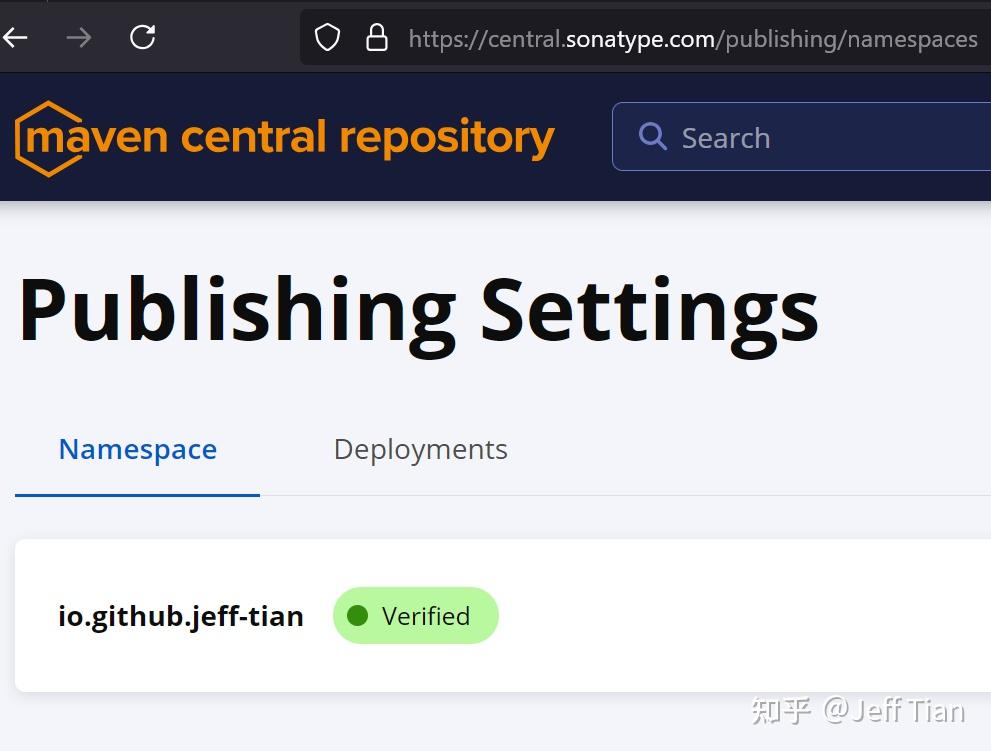Image resolution: width=991 pixels, height=751 pixels.
Task: Select the search magnifier icon
Action: click(653, 136)
